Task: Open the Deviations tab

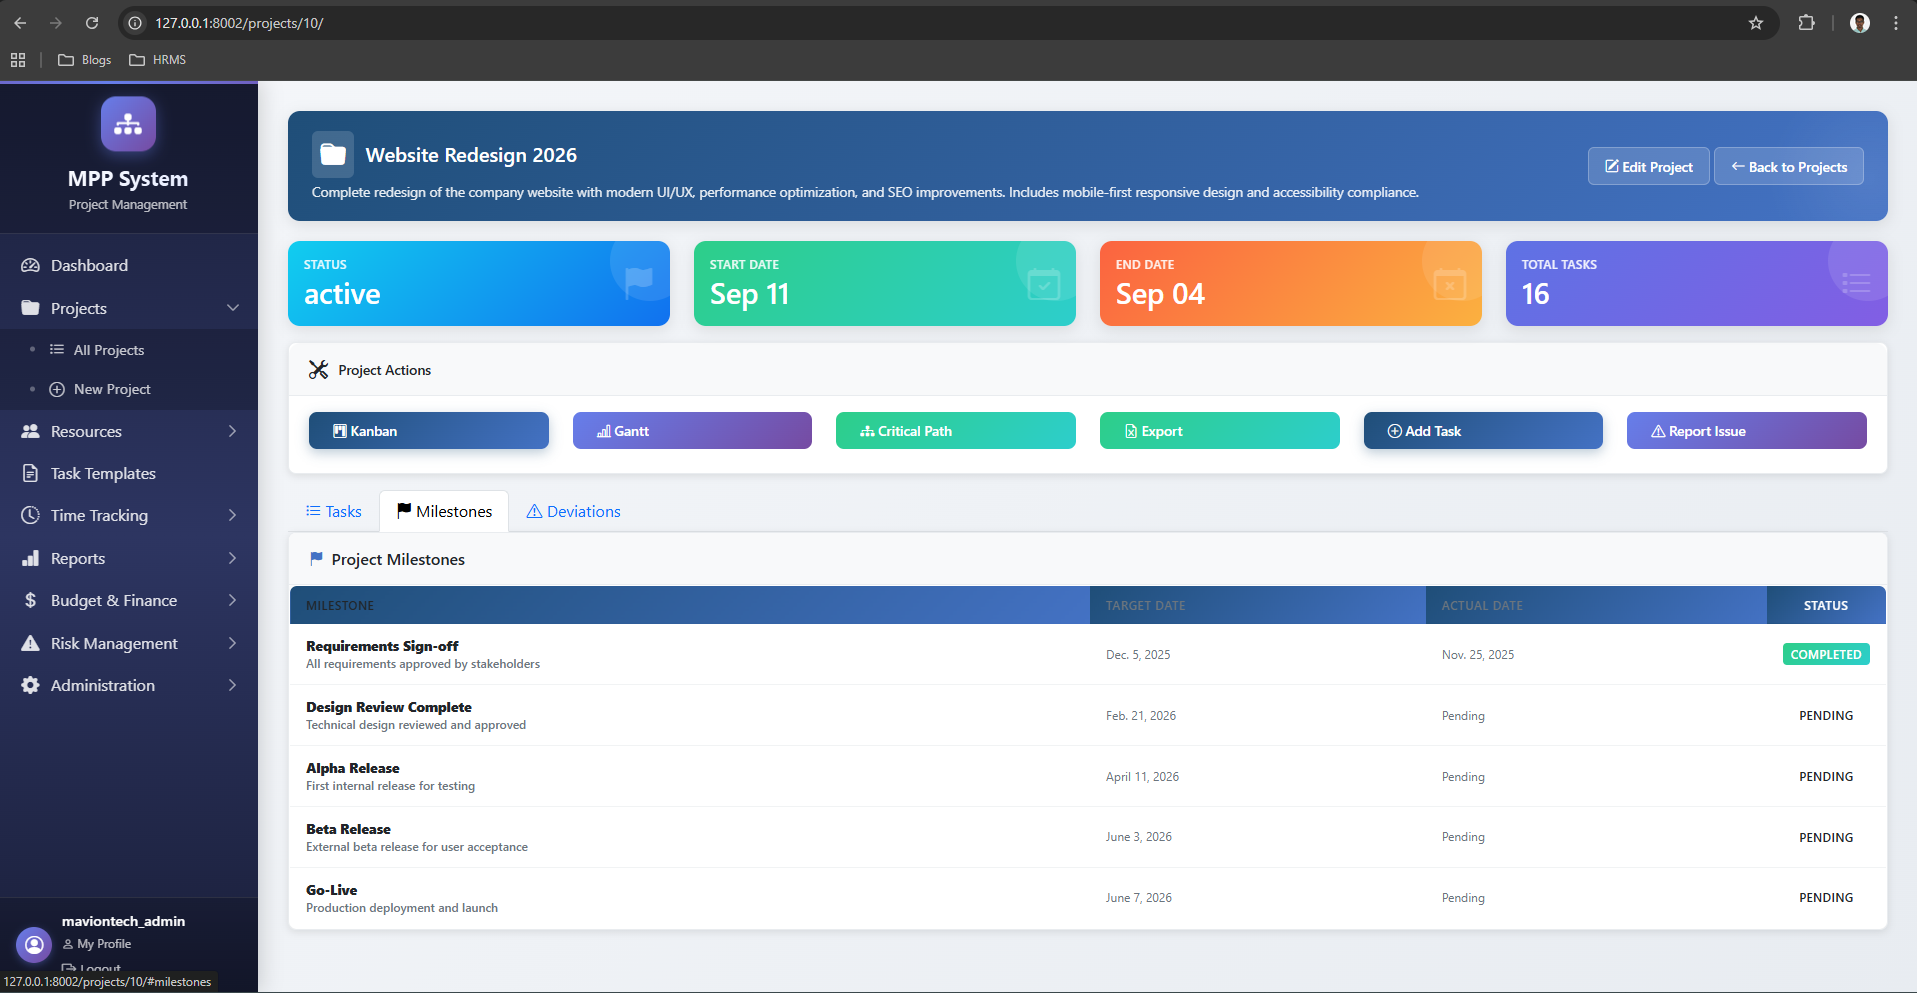Action: point(574,512)
